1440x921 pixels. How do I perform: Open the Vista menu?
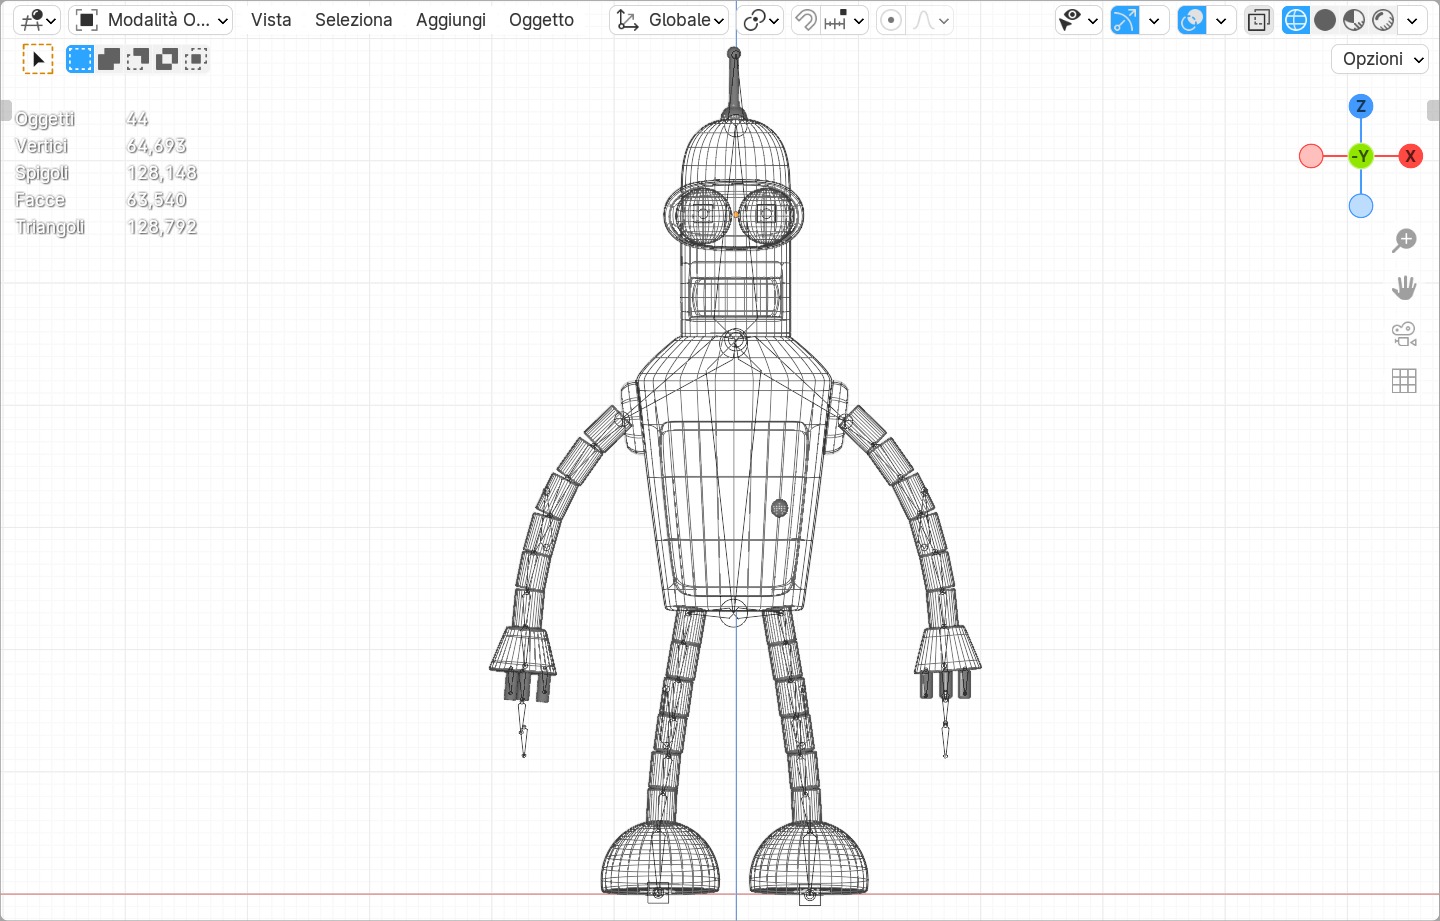click(271, 20)
